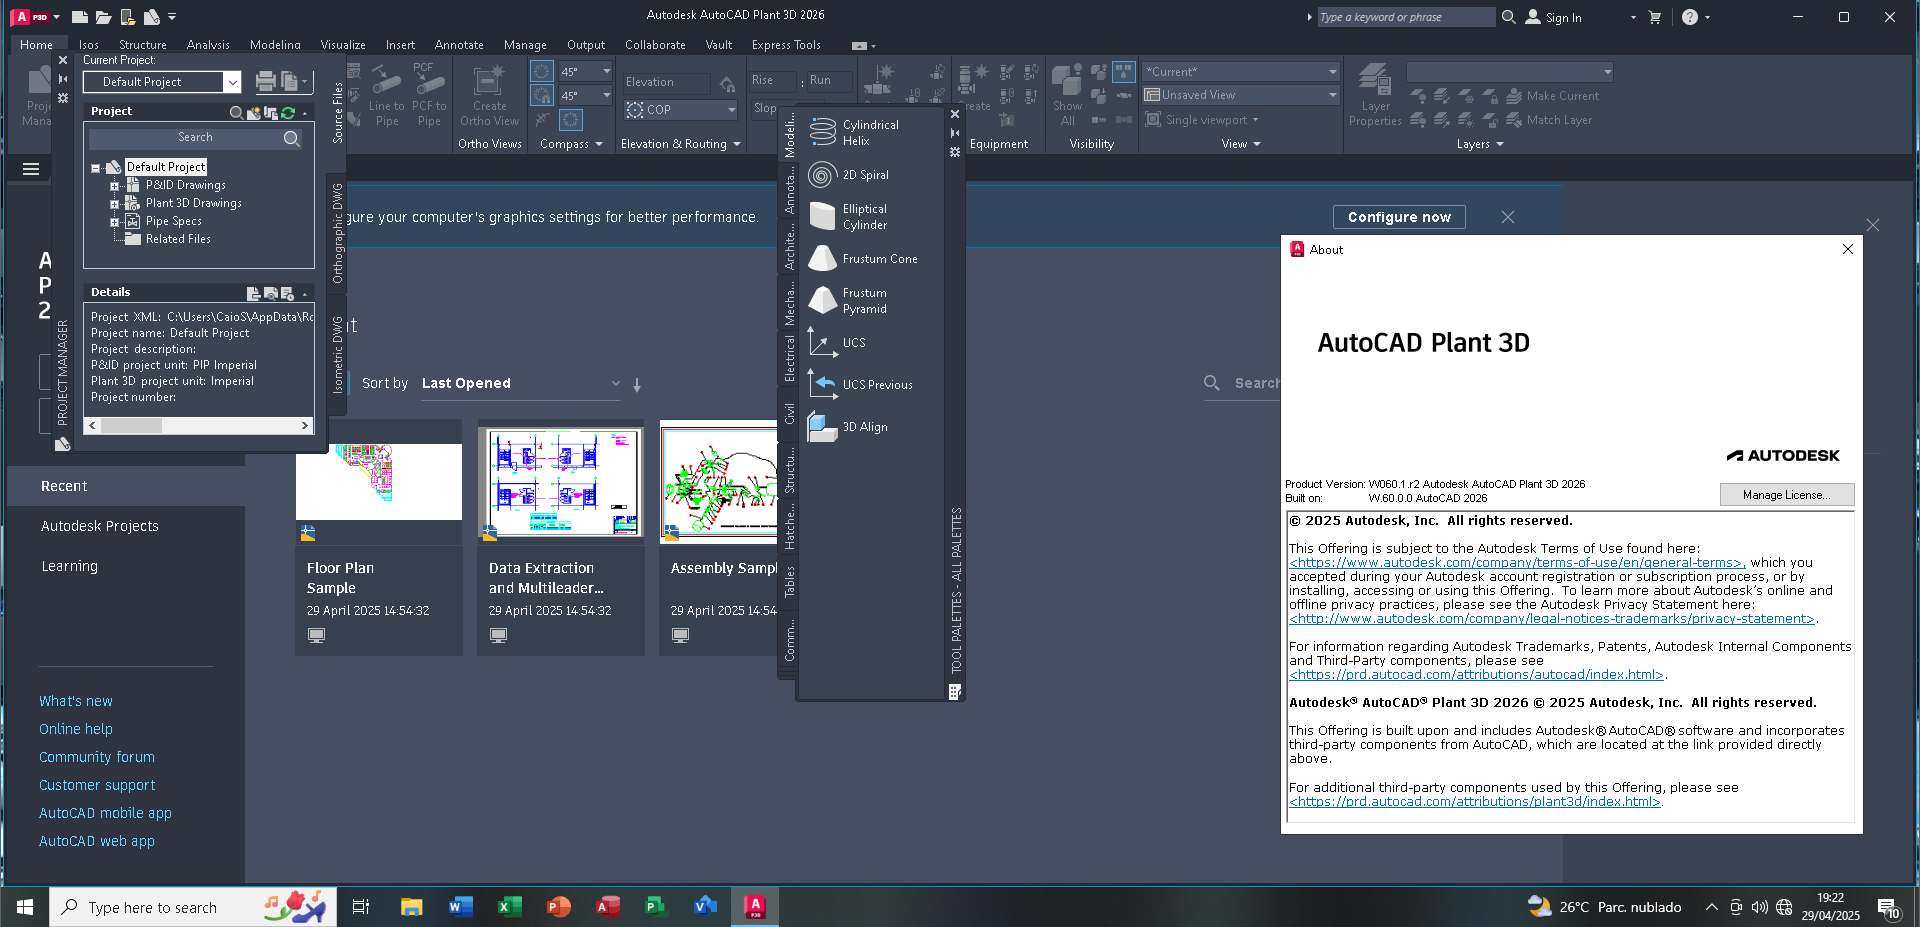Click the Manage License button

click(x=1786, y=495)
